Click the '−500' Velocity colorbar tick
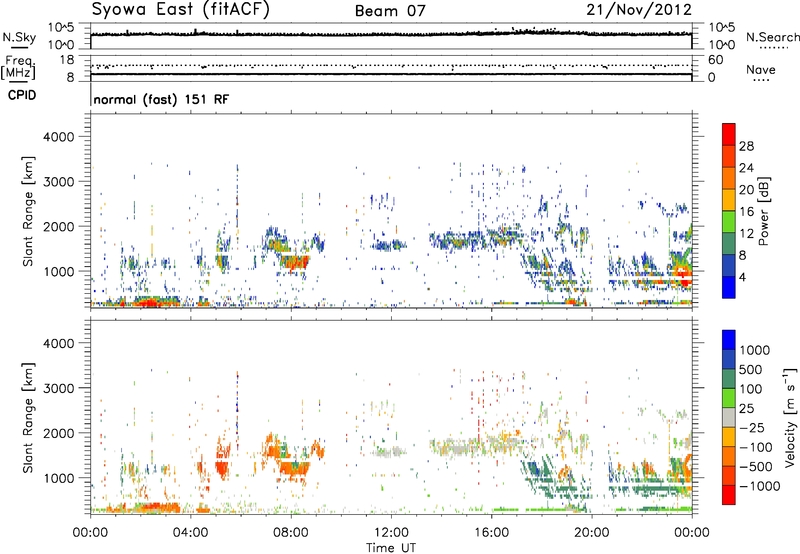Viewport: 800px width, 554px height. (x=756, y=466)
